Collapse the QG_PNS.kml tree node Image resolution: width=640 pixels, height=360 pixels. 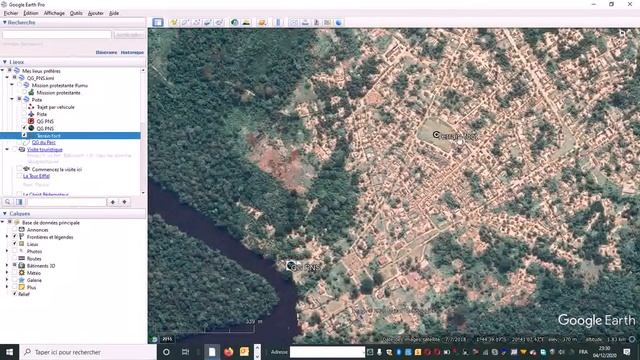pos(7,78)
